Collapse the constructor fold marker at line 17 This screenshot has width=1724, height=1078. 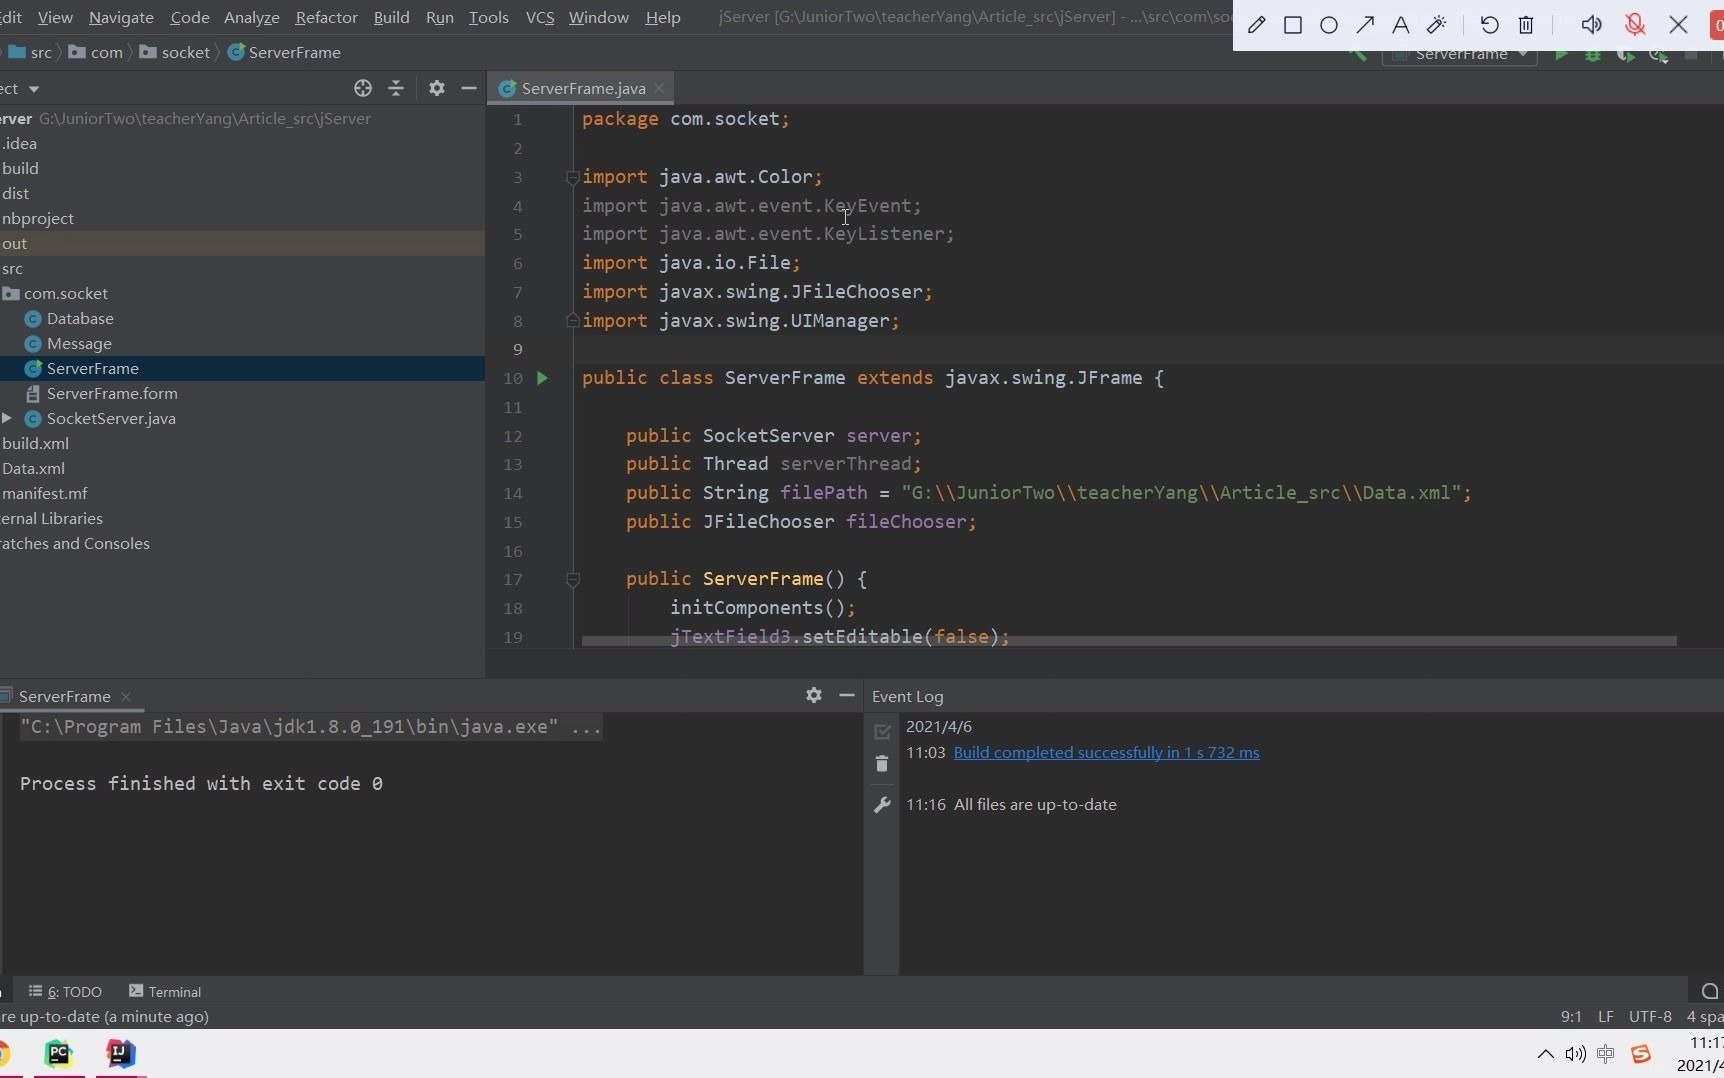pyautogui.click(x=573, y=579)
